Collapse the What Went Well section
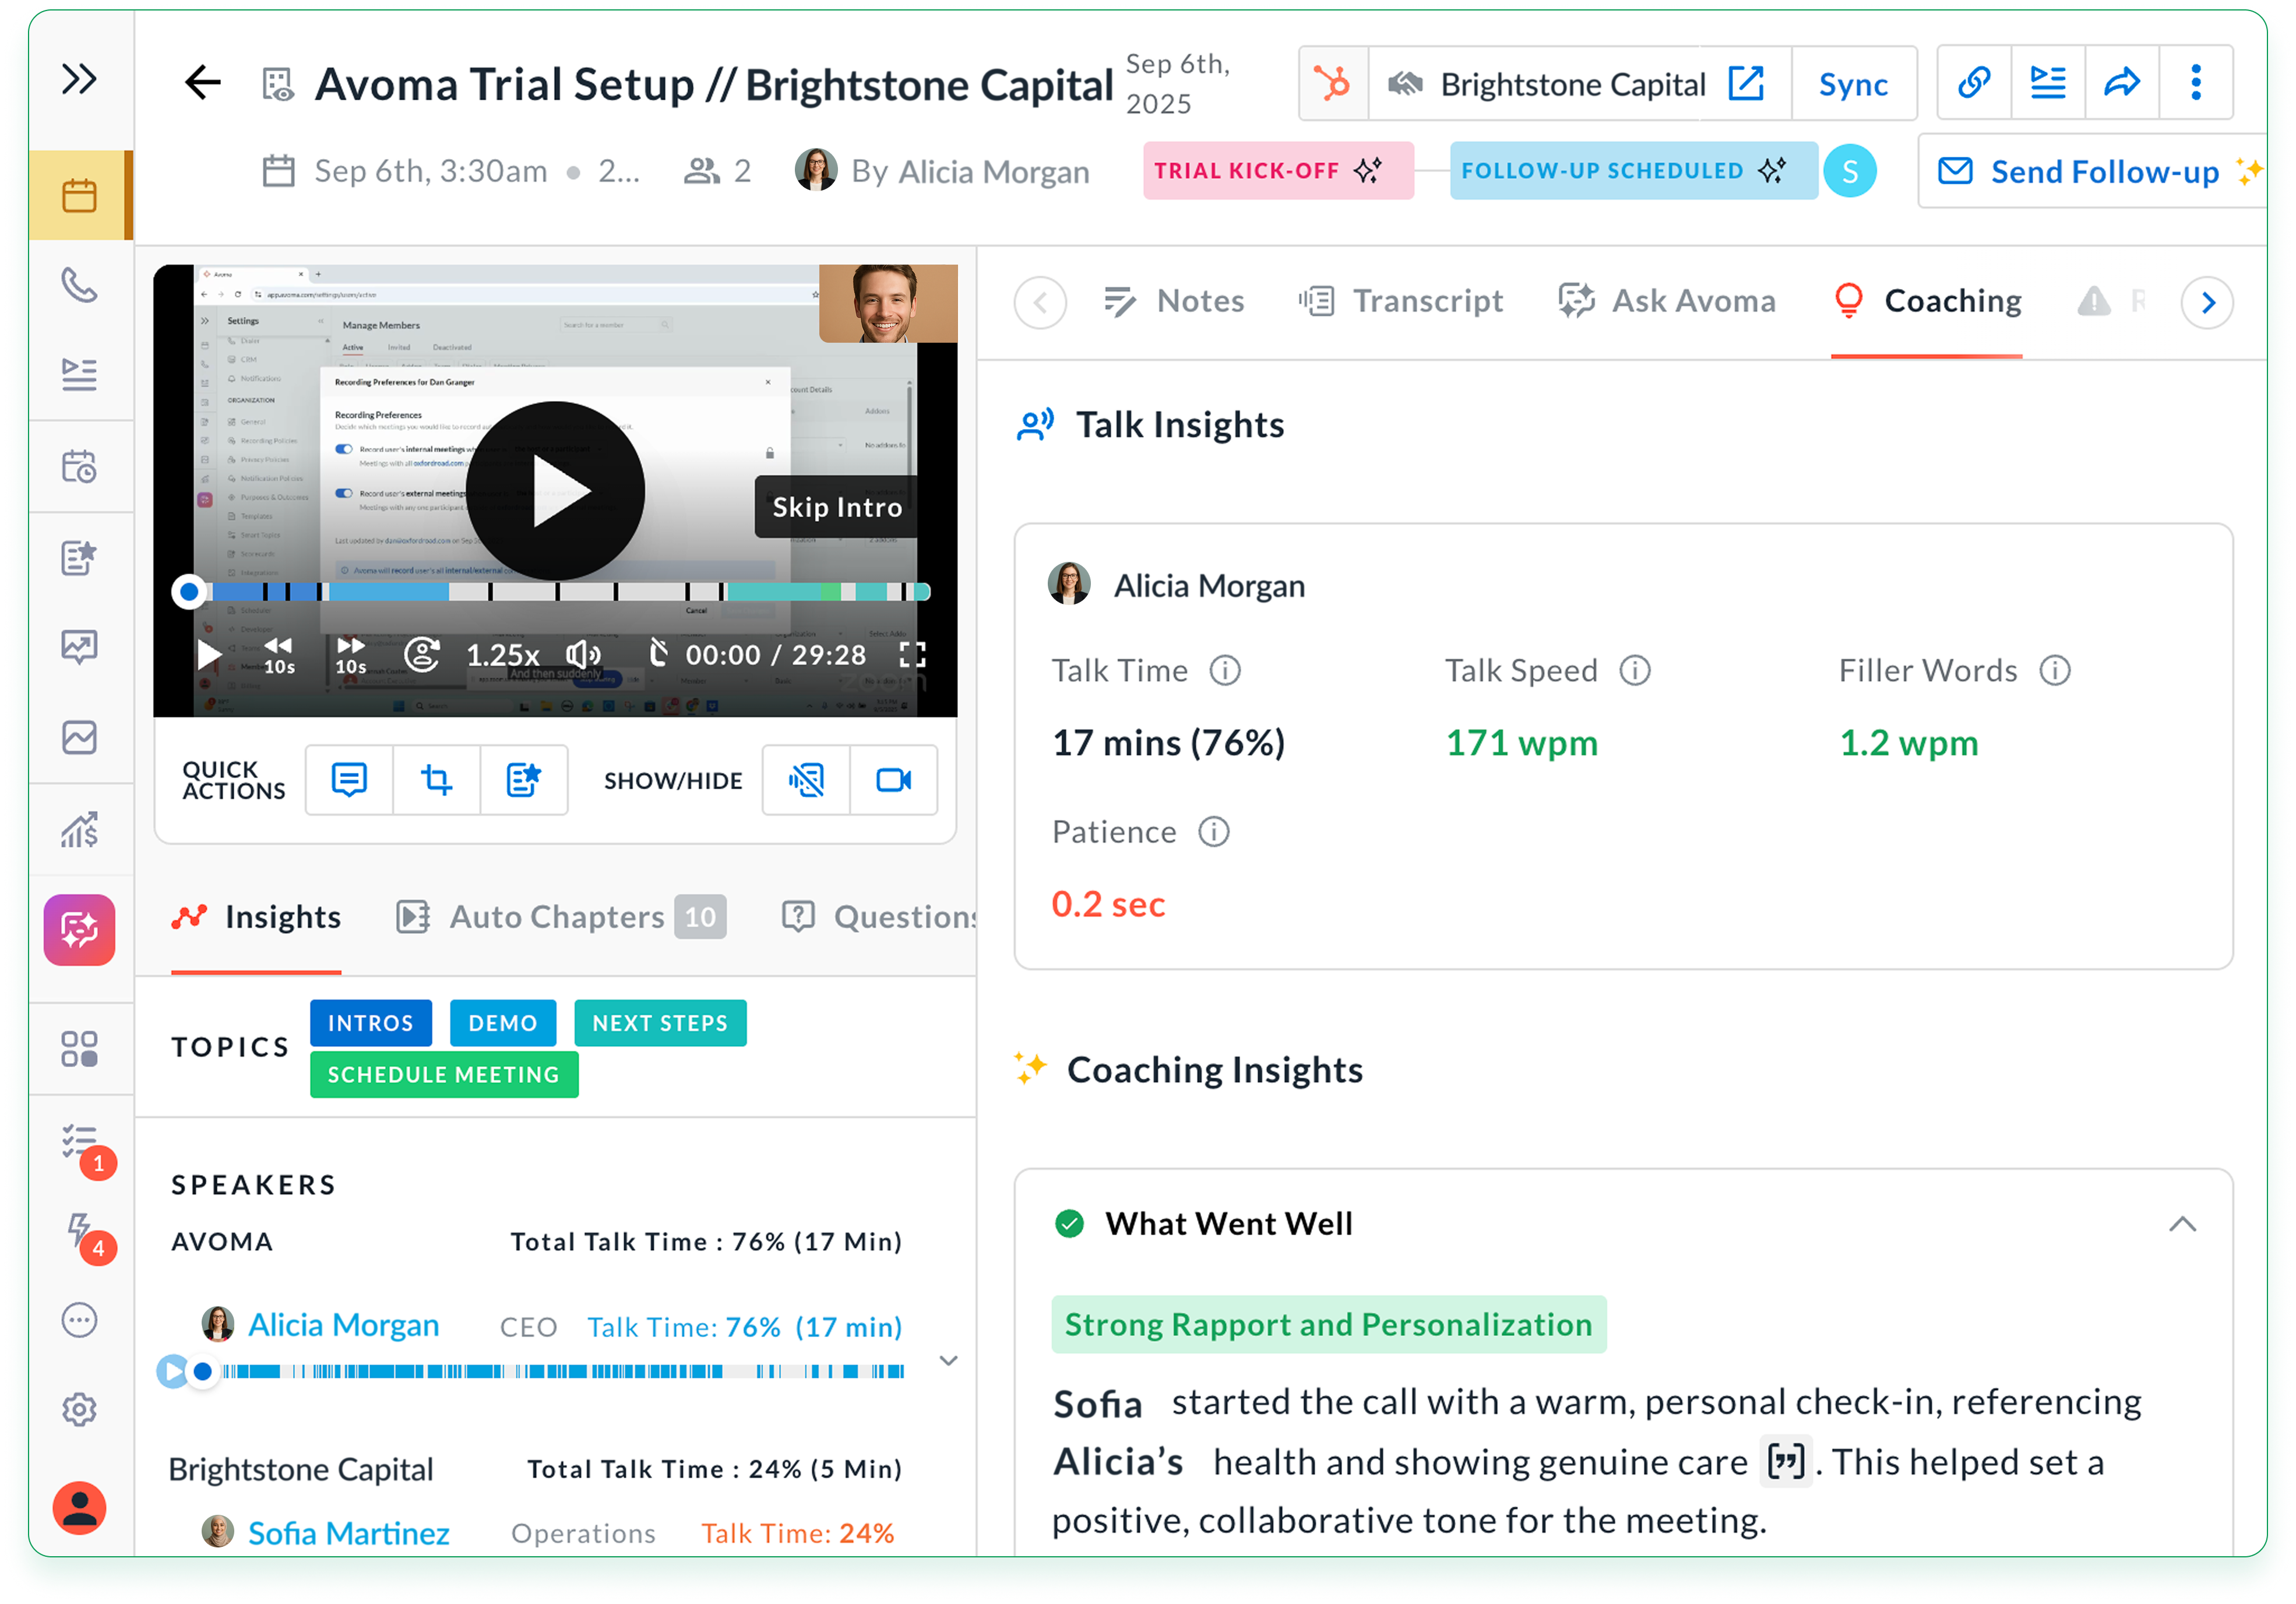2296x1604 pixels. coord(2183,1224)
